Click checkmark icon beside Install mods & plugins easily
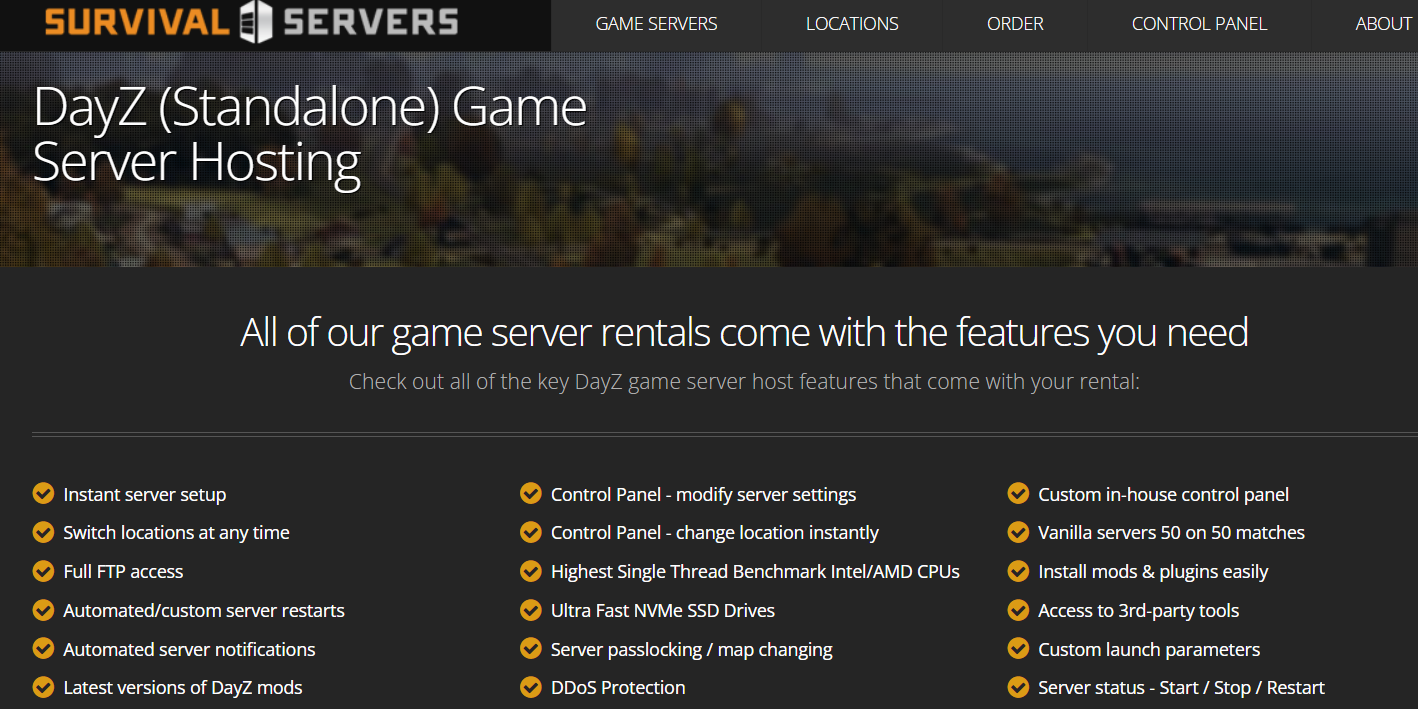The height and width of the screenshot is (709, 1418). click(1018, 571)
